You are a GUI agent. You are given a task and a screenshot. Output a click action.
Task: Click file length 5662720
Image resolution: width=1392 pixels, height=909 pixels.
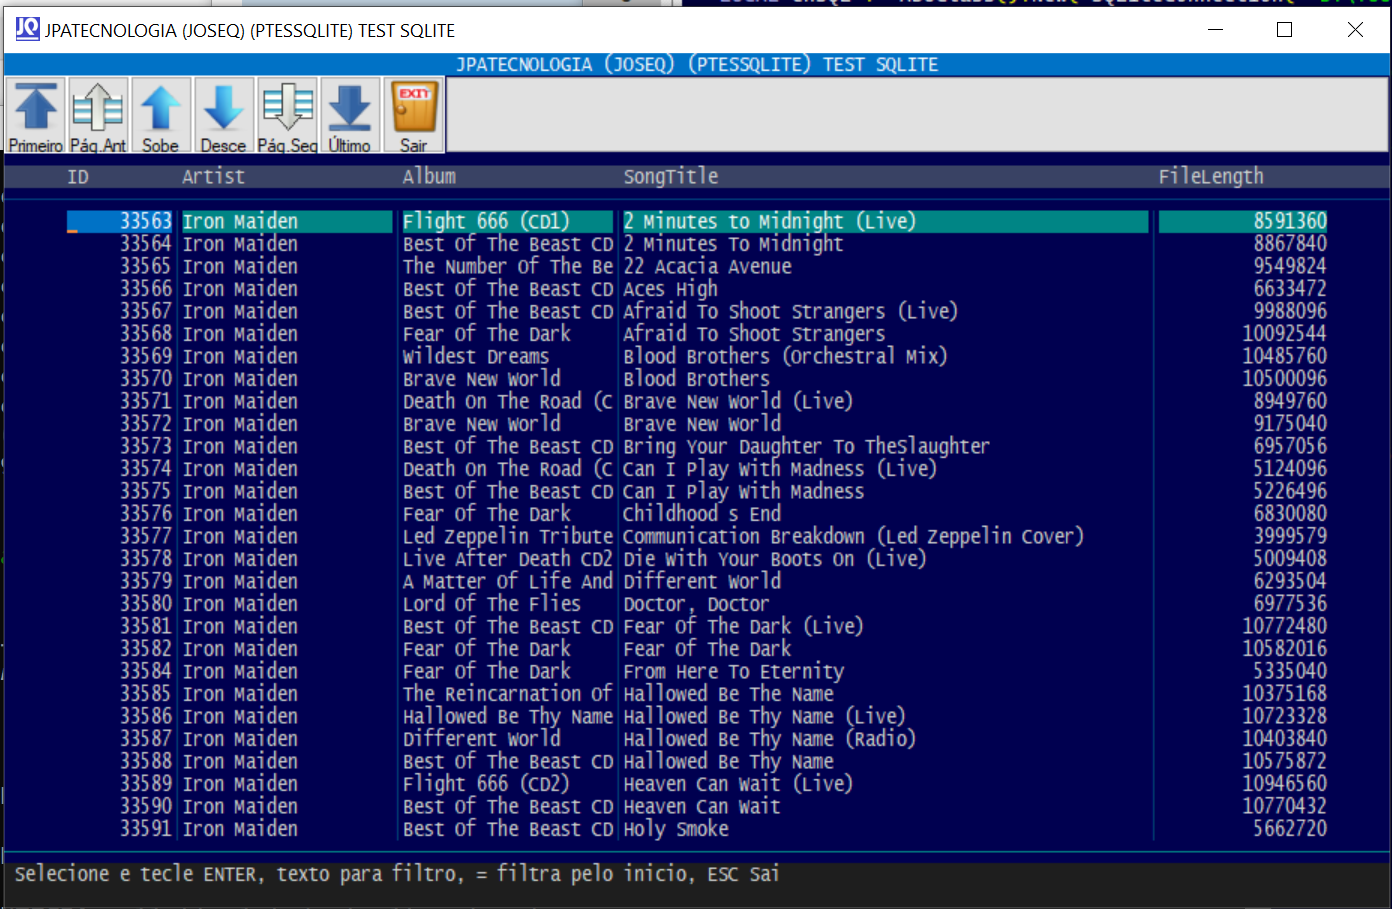[x=1290, y=829]
